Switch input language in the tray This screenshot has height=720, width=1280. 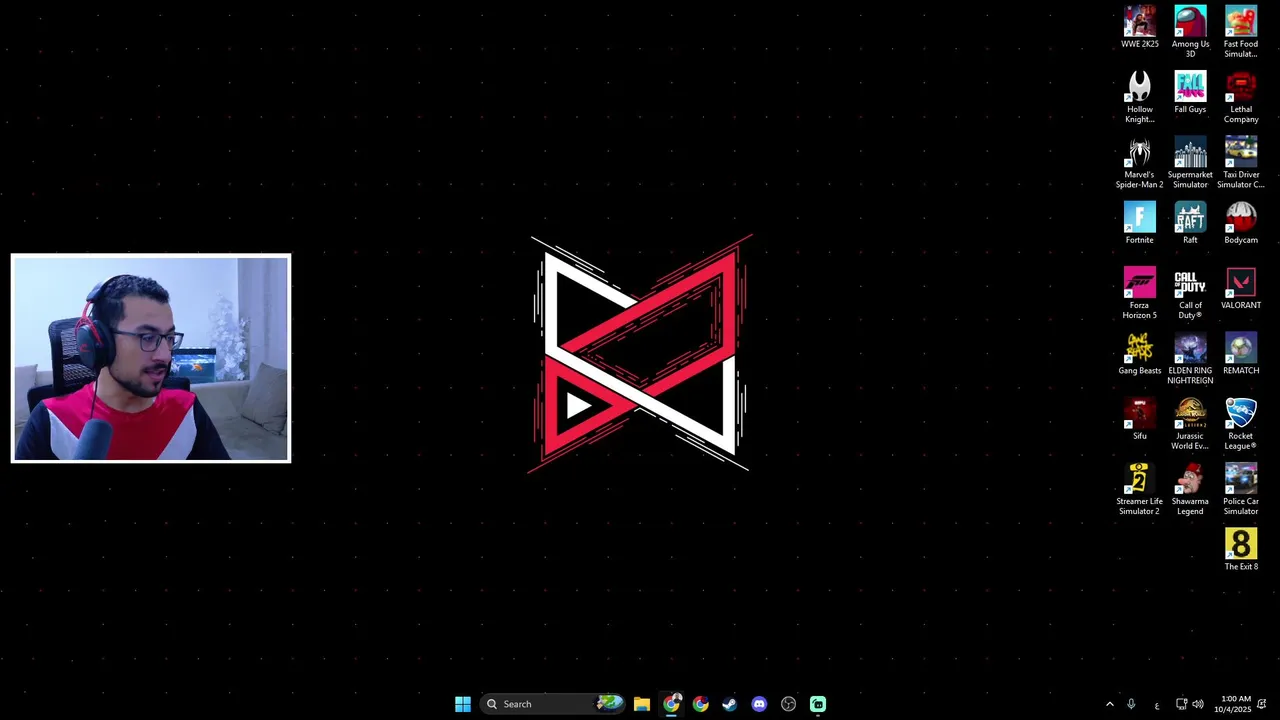pos(1157,705)
